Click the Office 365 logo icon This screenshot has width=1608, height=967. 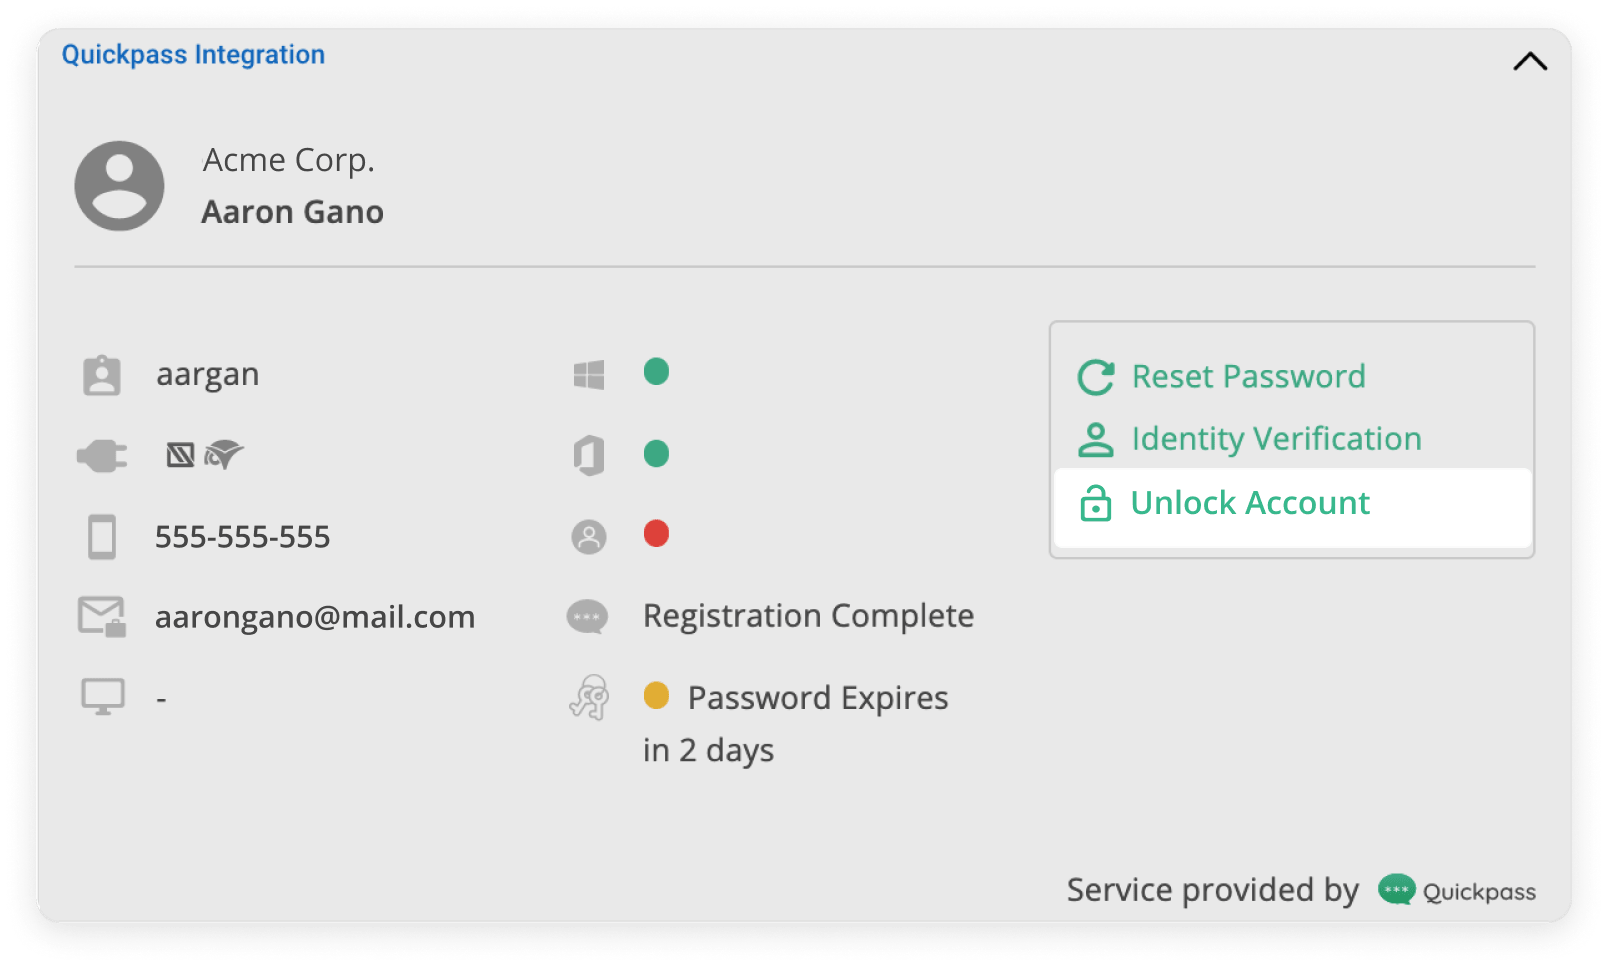click(589, 456)
